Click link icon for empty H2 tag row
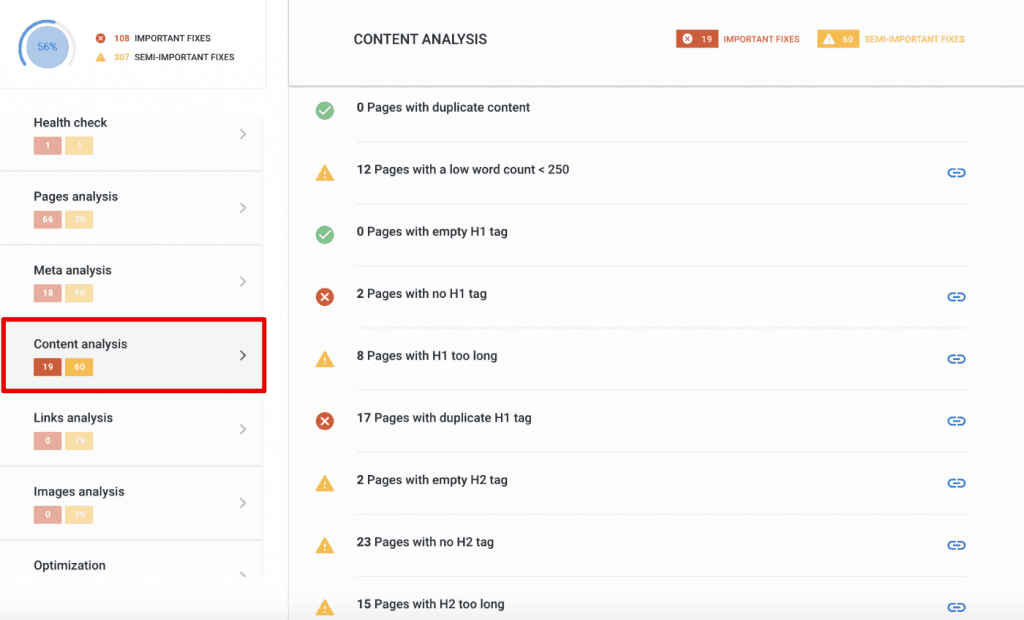The width and height of the screenshot is (1024, 620). [956, 483]
